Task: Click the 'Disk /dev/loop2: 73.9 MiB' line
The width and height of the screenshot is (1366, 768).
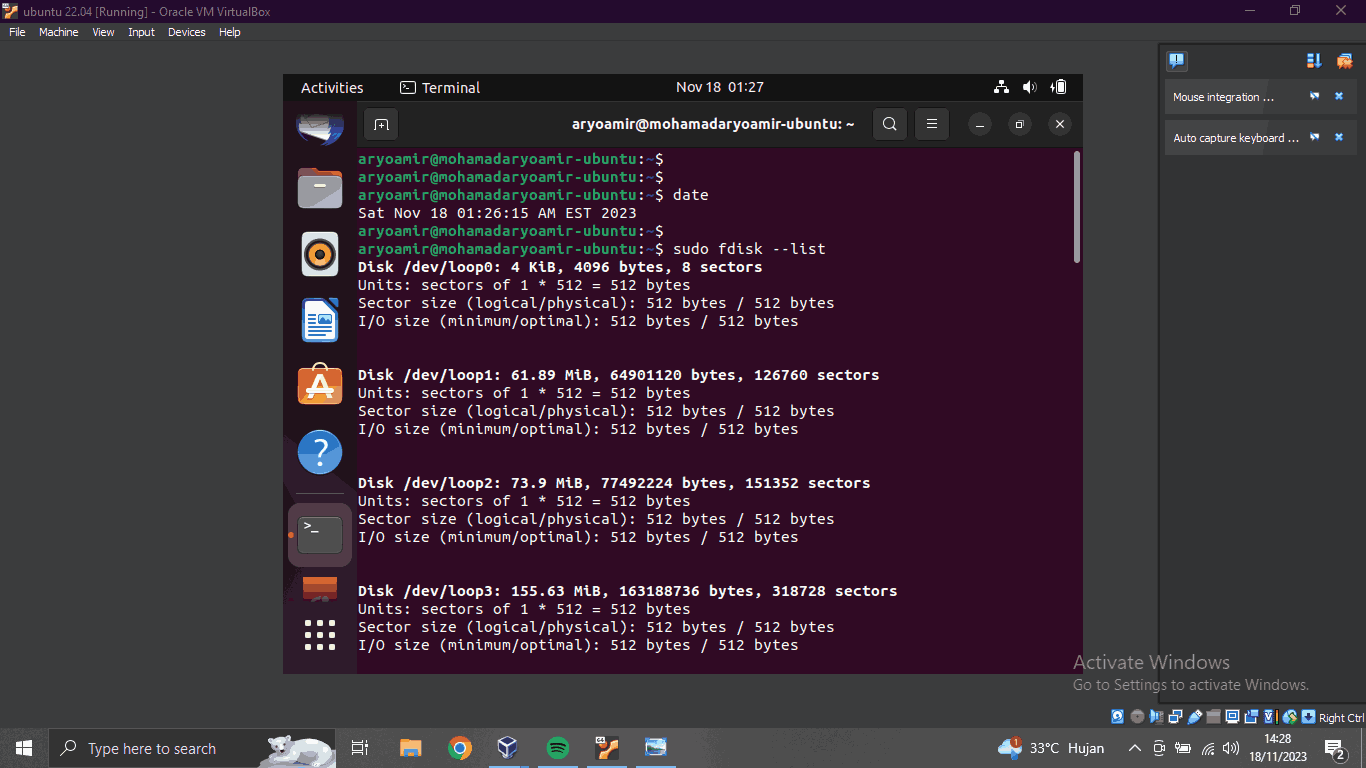Action: tap(614, 483)
